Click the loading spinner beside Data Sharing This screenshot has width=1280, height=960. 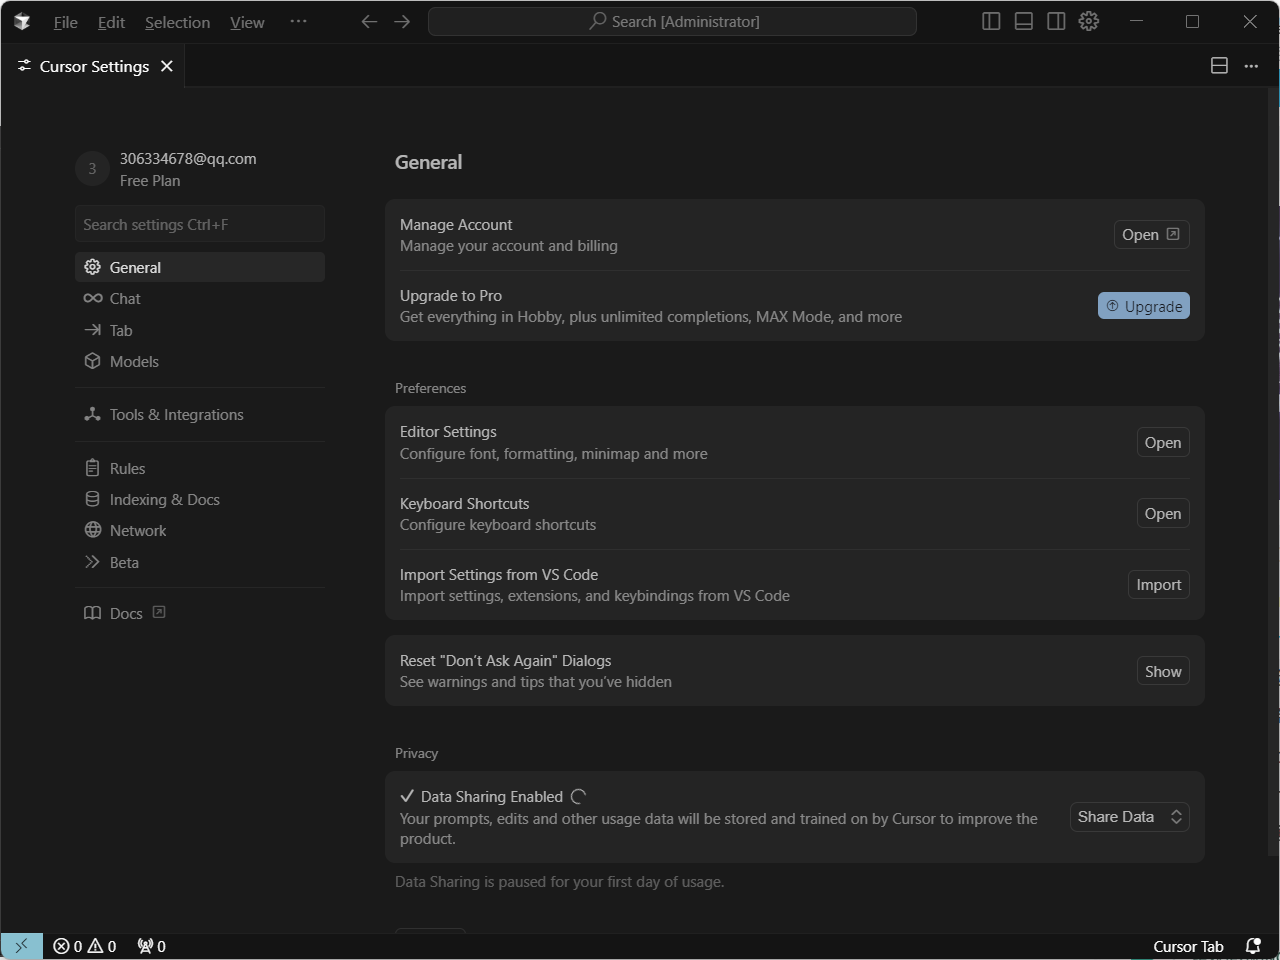[578, 796]
